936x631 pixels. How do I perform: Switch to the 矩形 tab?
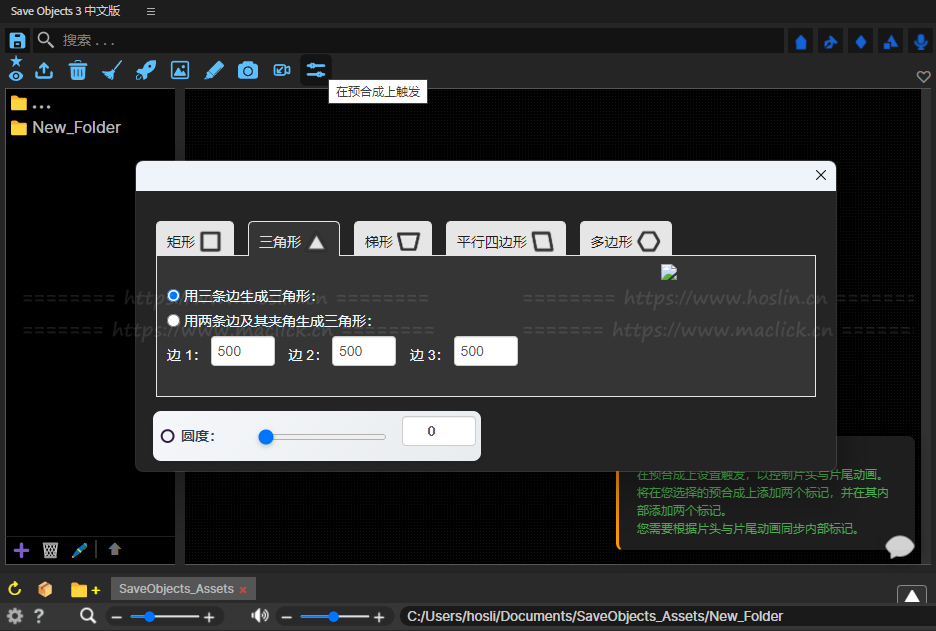click(x=195, y=241)
